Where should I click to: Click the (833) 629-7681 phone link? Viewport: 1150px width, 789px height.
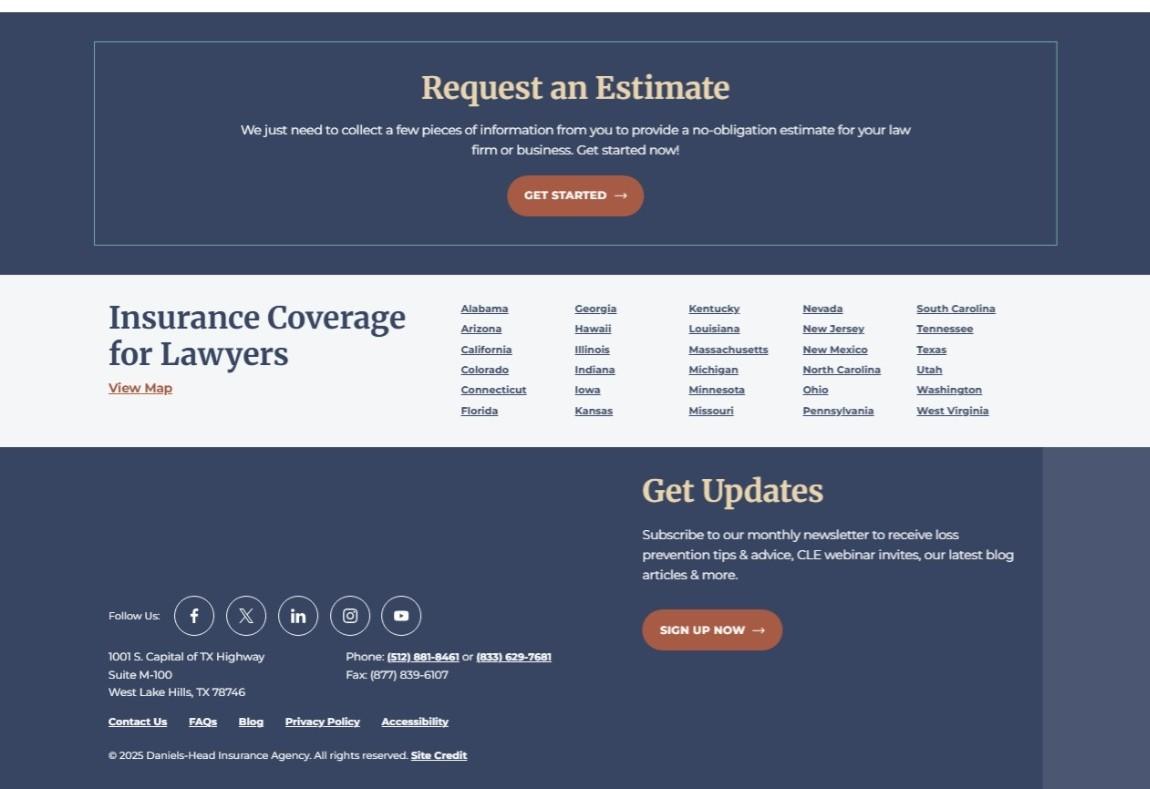pyautogui.click(x=513, y=657)
